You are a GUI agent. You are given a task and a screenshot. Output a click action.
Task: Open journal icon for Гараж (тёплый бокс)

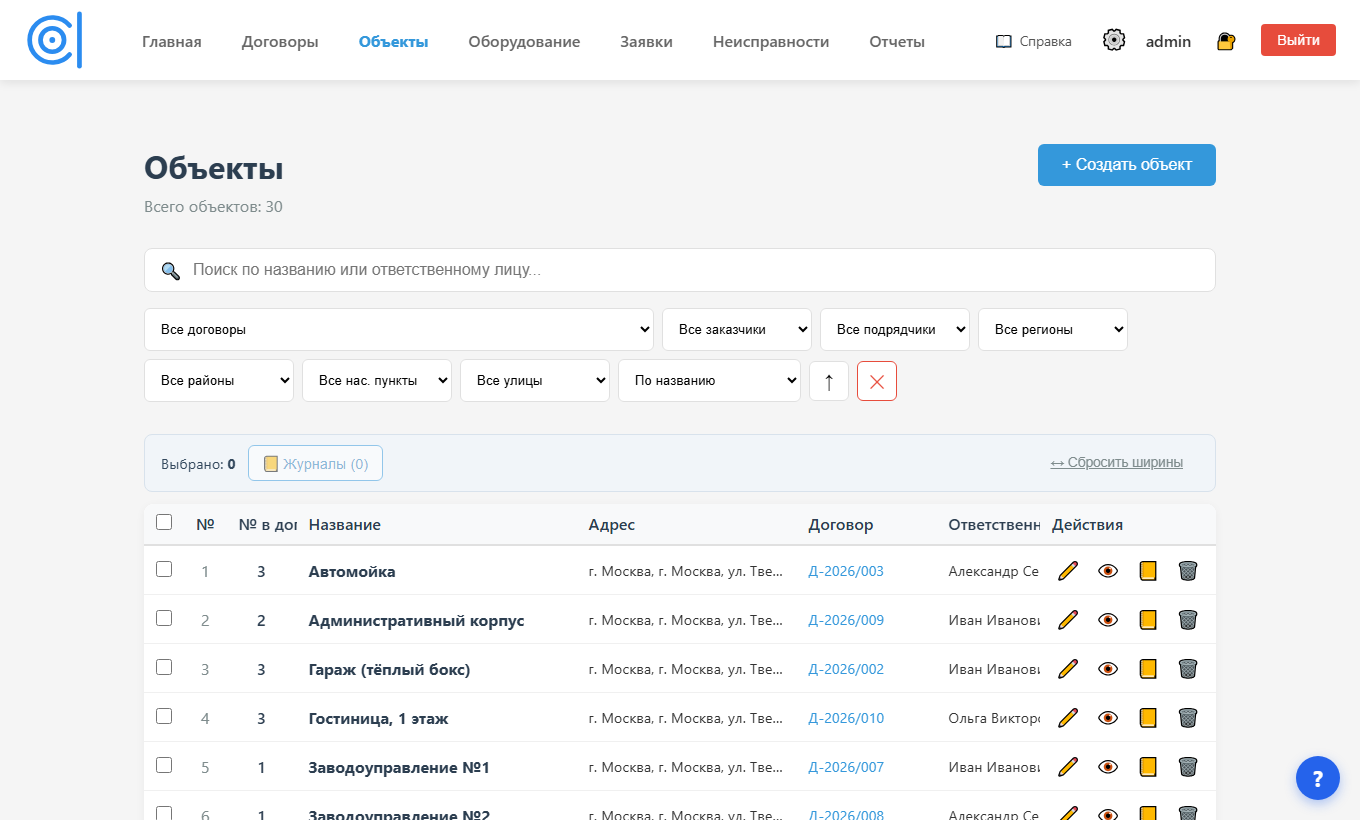pos(1148,669)
